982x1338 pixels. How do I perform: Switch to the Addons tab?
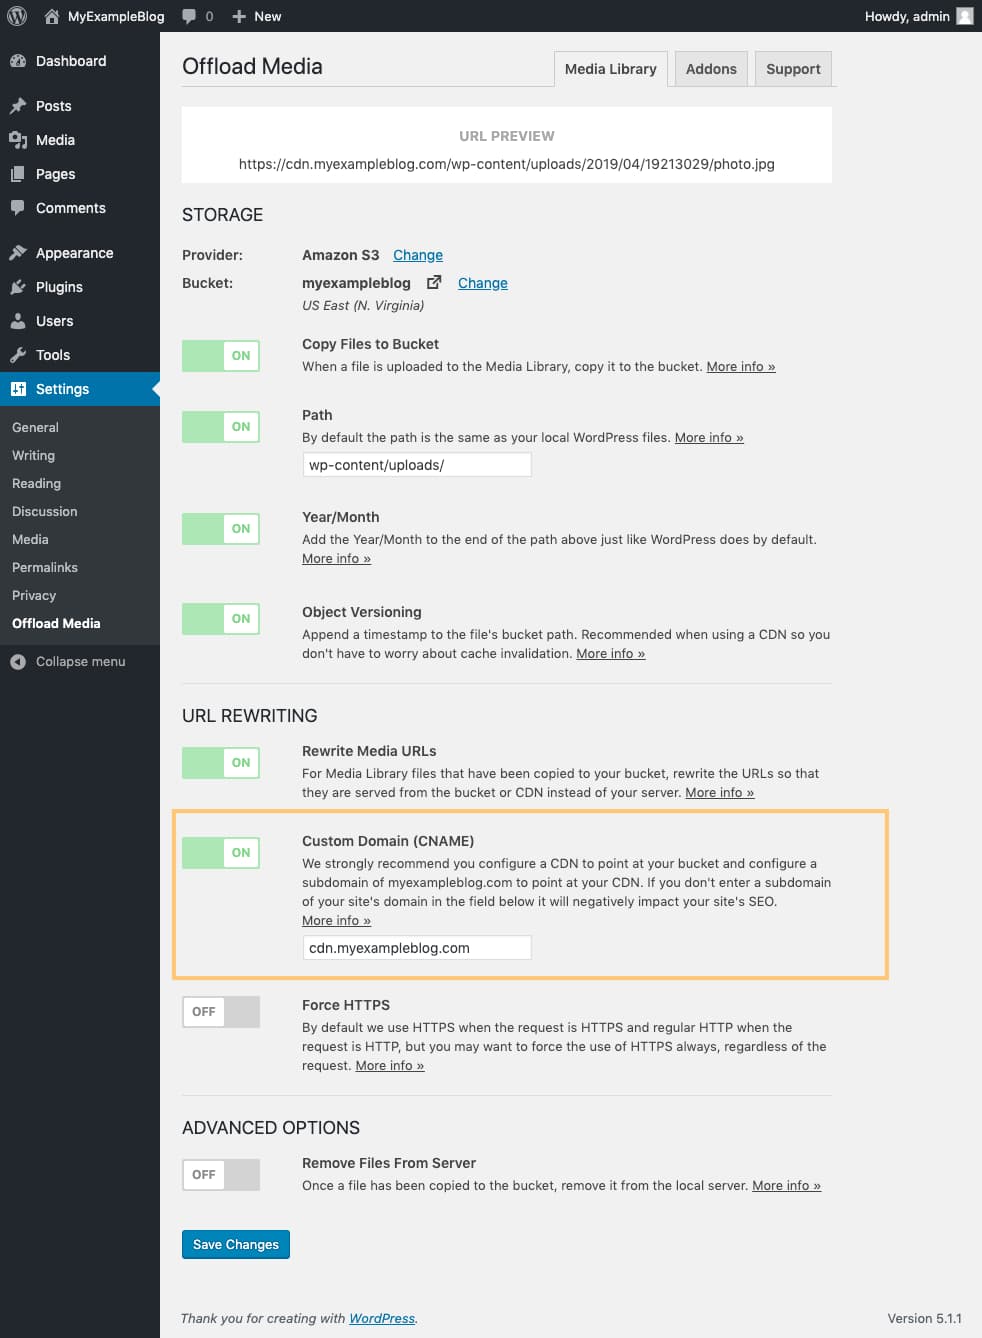click(711, 68)
